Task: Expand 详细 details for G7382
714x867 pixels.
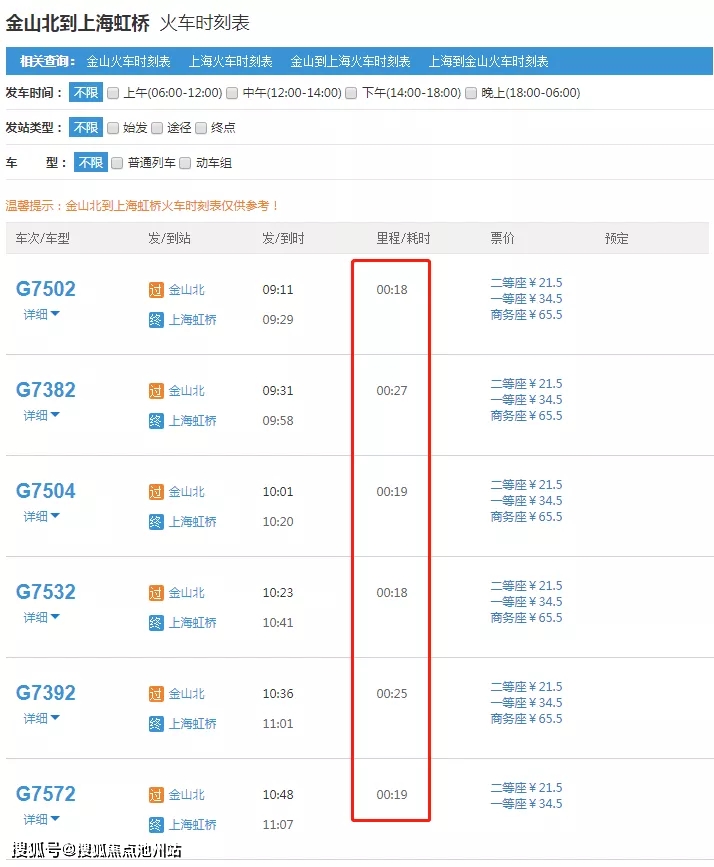Action: coord(41,415)
